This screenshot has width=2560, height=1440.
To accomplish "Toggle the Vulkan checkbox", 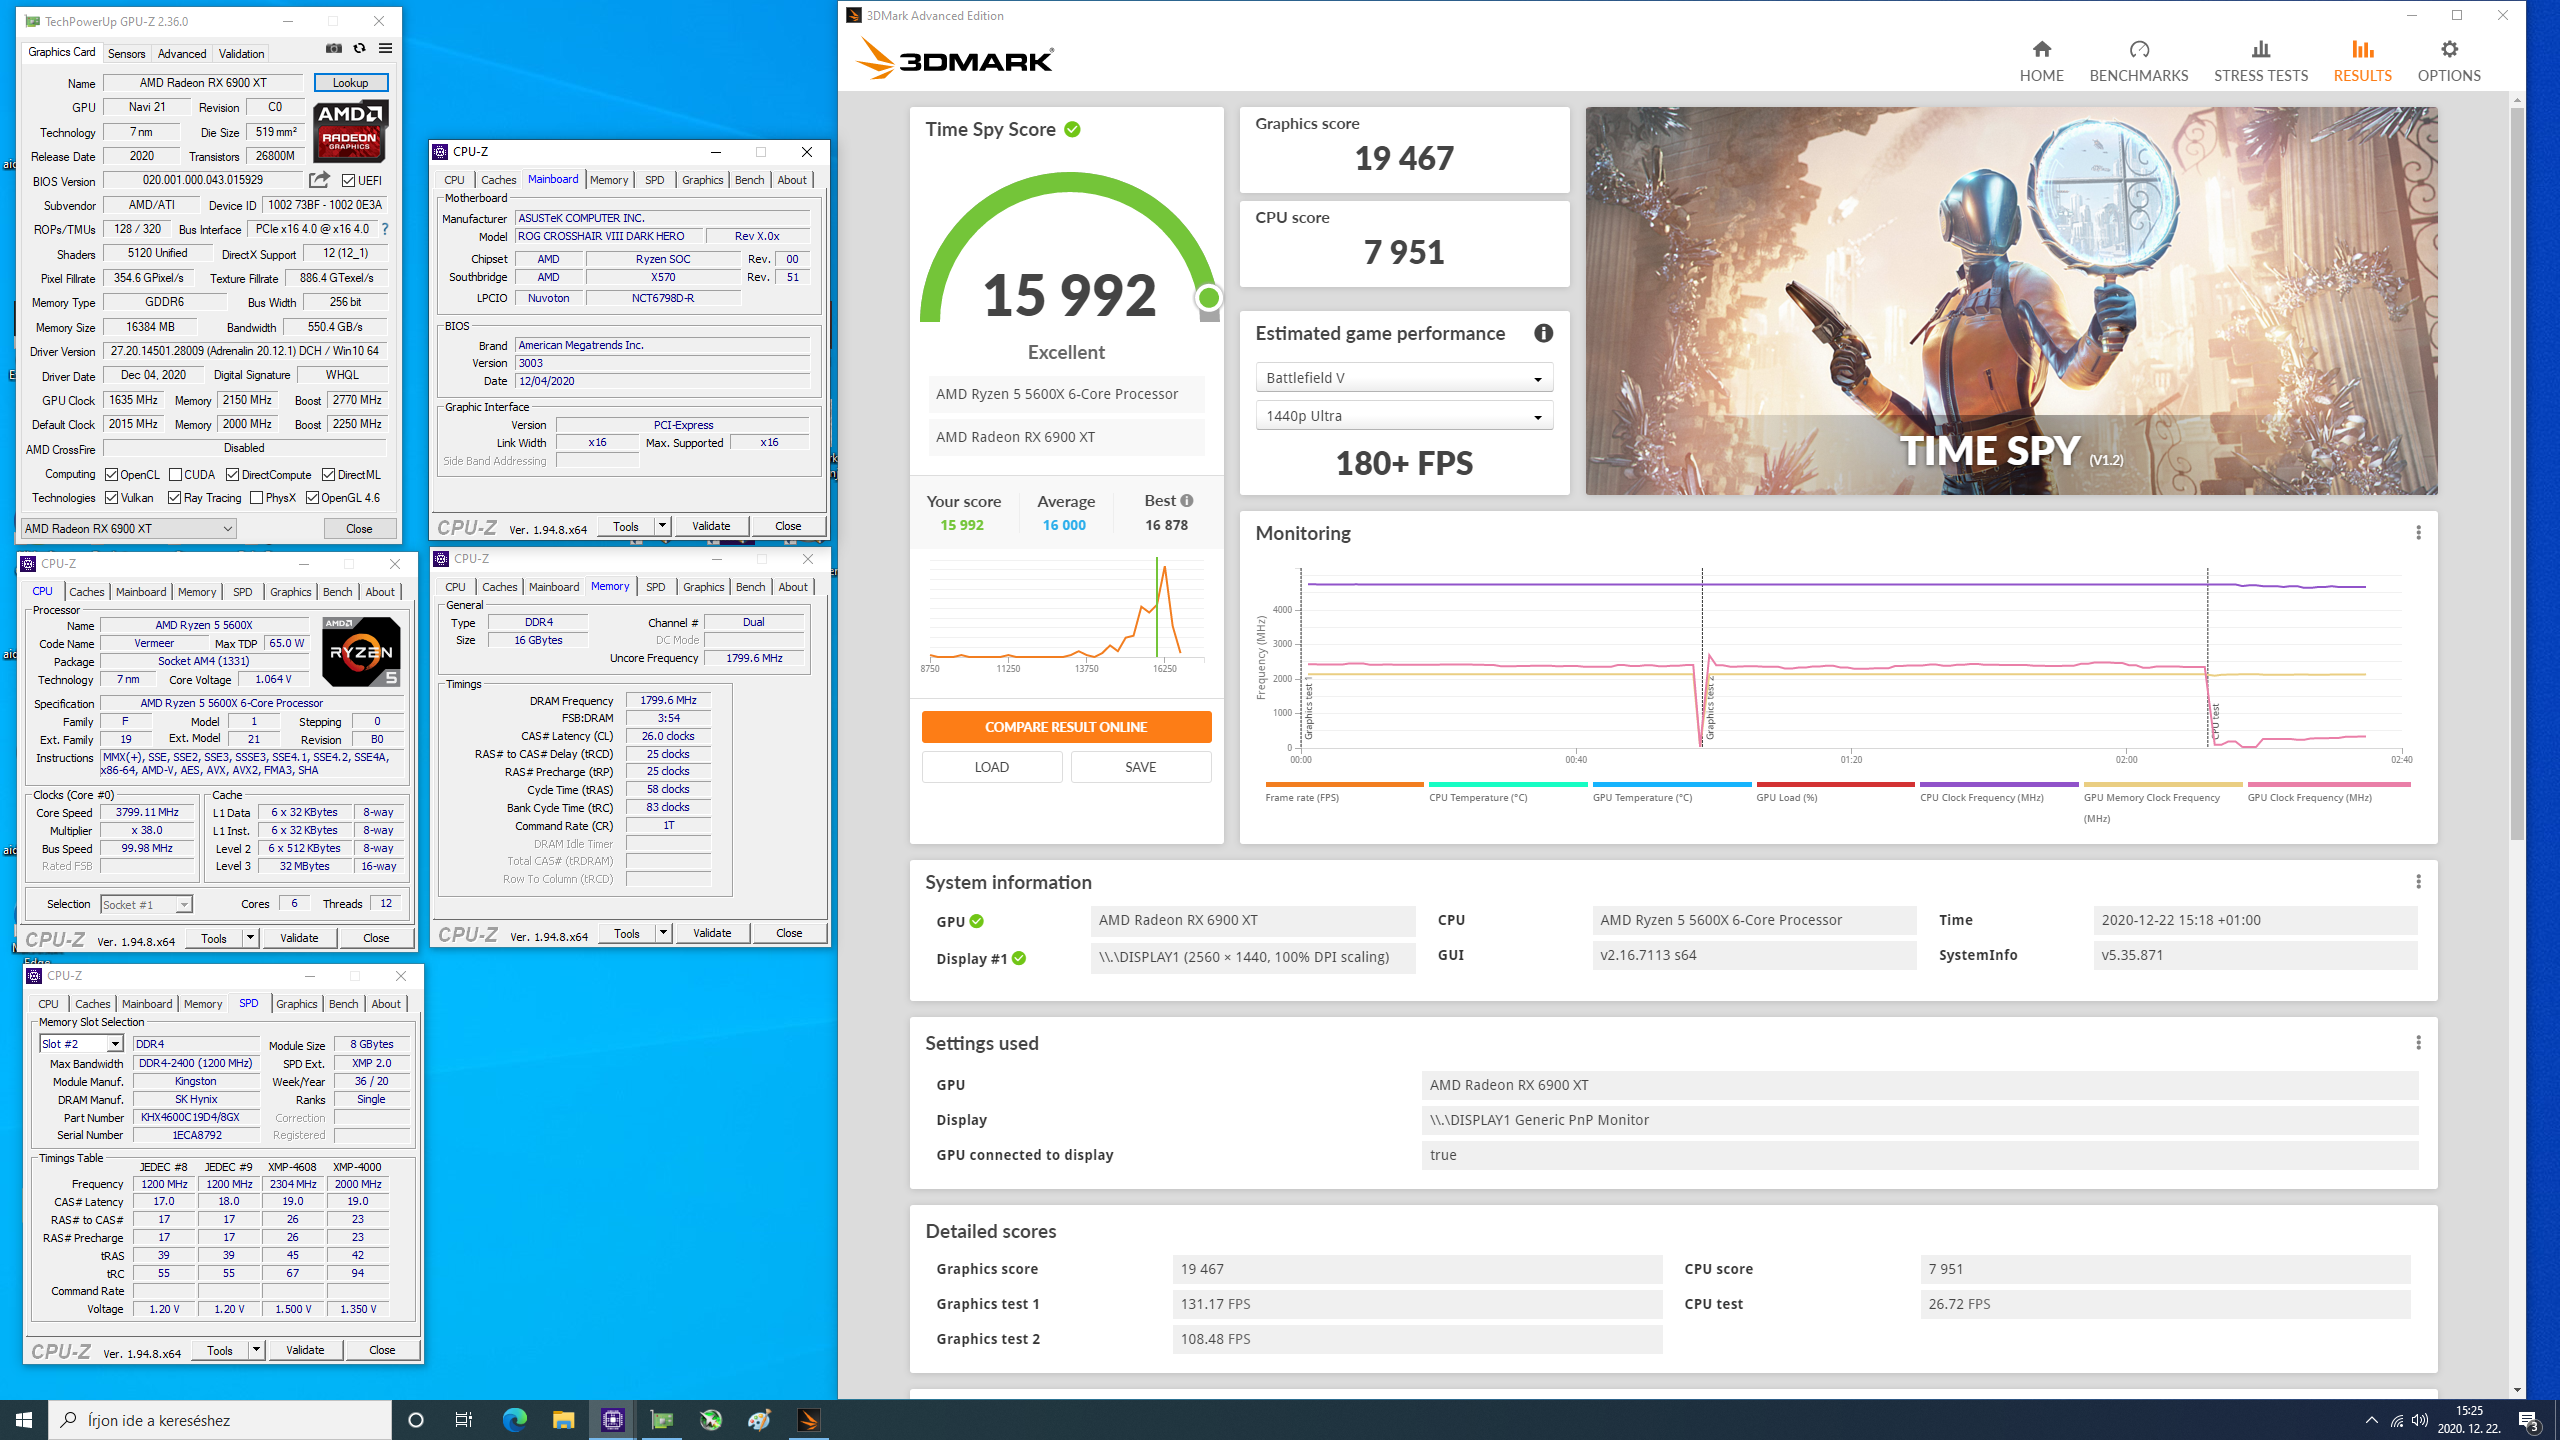I will point(112,498).
